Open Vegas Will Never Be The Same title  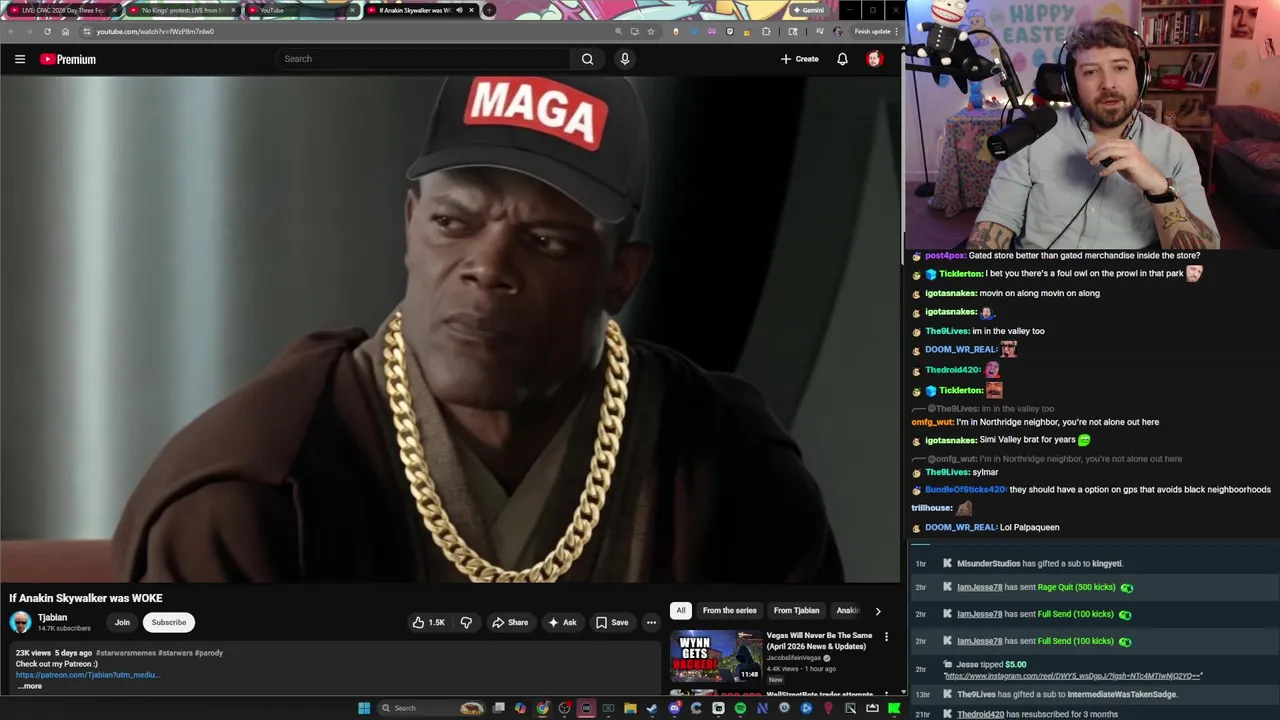819,641
